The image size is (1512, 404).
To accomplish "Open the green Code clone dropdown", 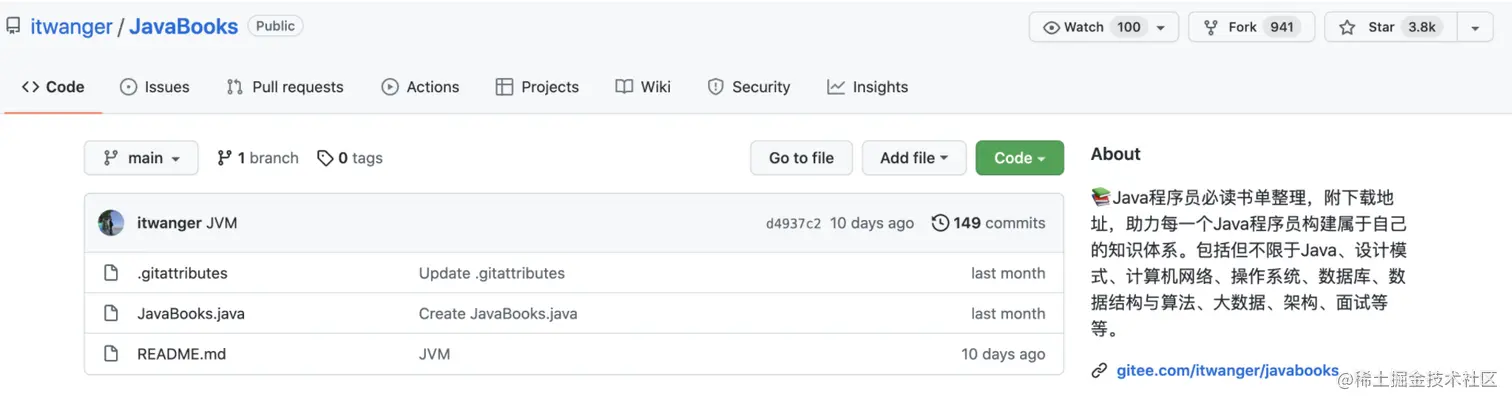I will tap(1019, 158).
